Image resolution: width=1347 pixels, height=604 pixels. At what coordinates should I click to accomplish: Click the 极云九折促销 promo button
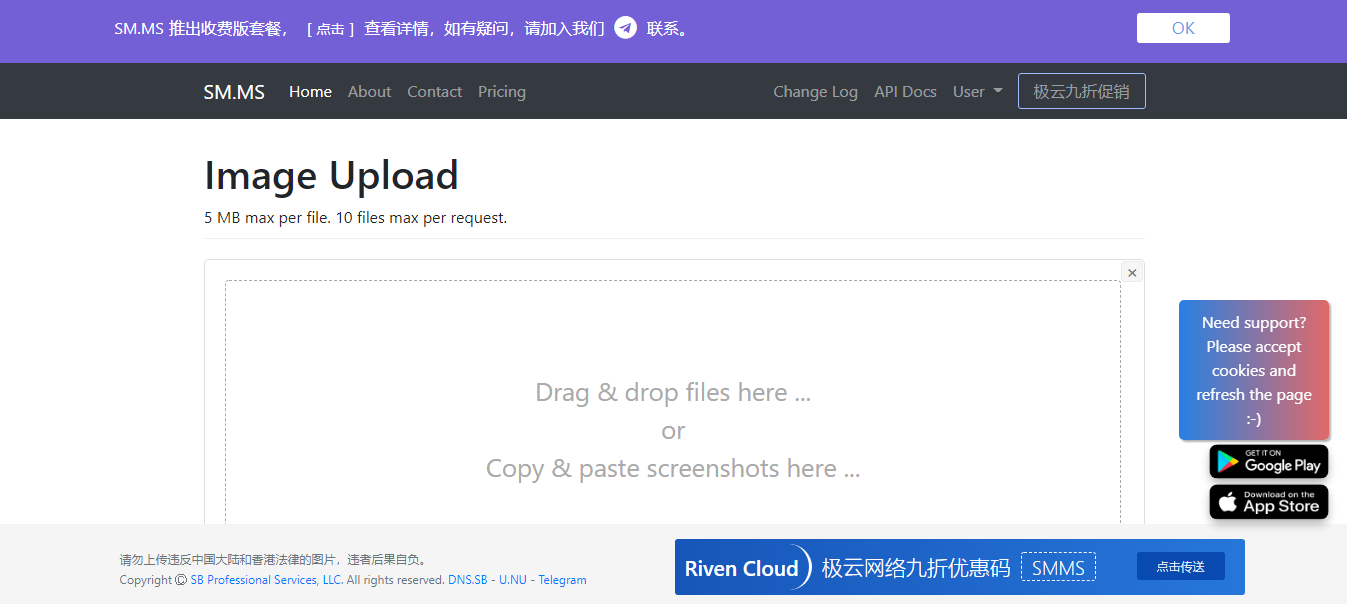pyautogui.click(x=1081, y=91)
